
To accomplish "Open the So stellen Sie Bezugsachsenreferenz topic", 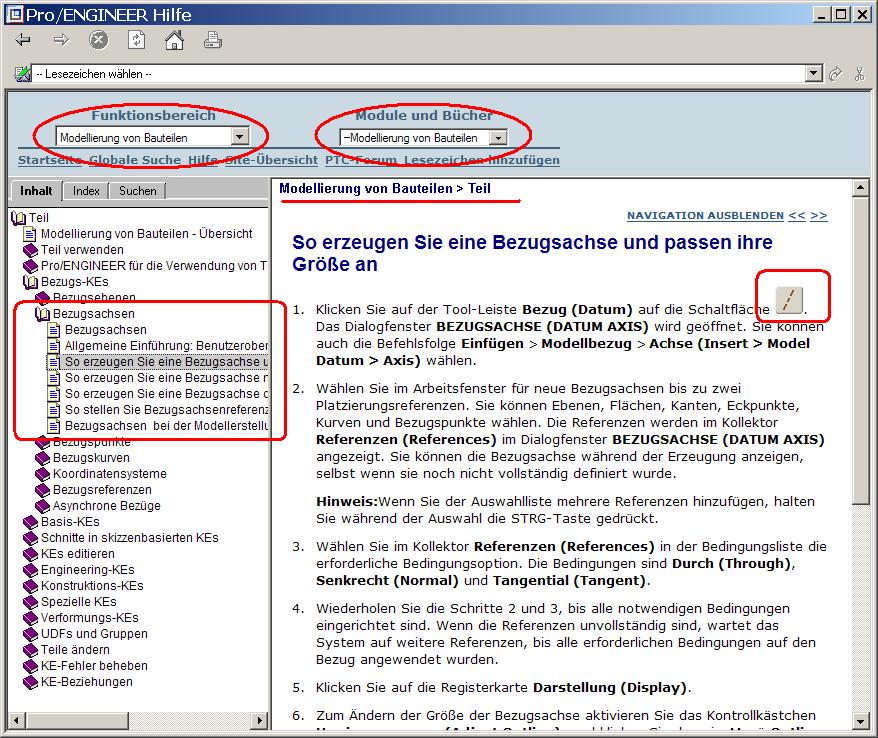I will (166, 410).
